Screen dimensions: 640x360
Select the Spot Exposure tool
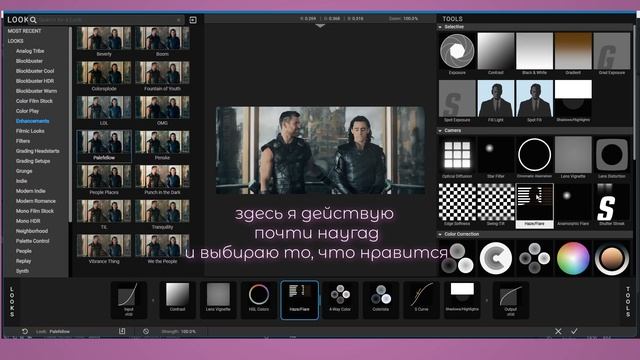pos(457,101)
